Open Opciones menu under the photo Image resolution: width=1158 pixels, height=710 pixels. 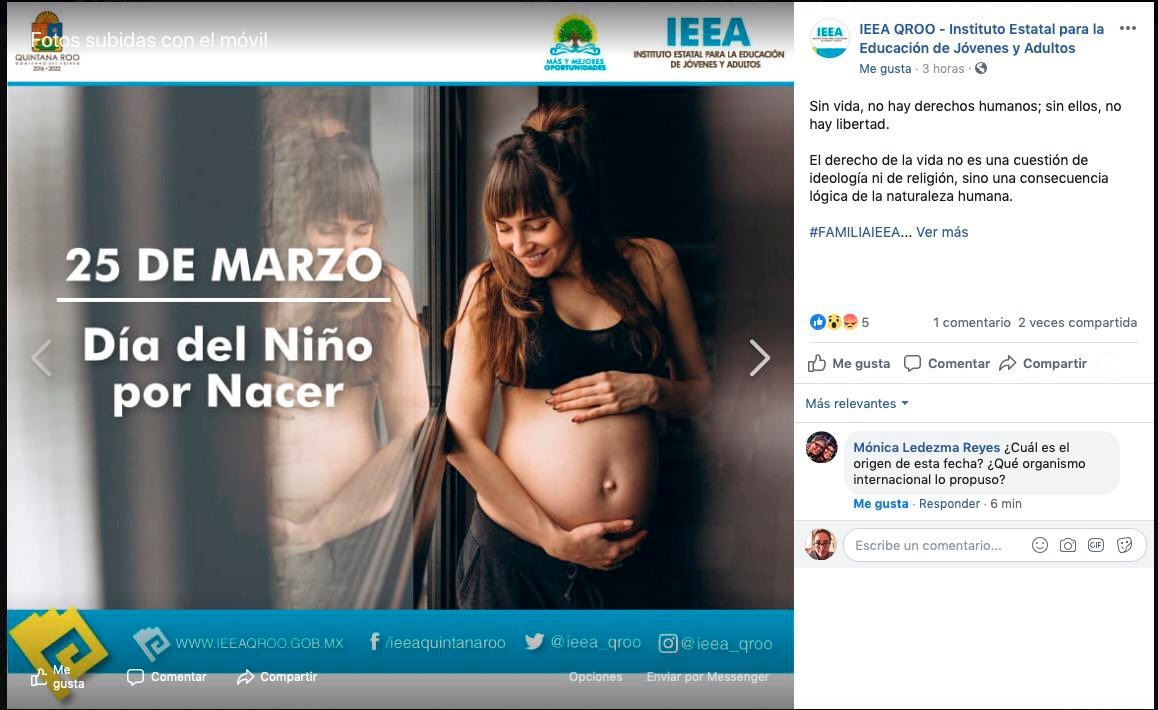tap(595, 677)
